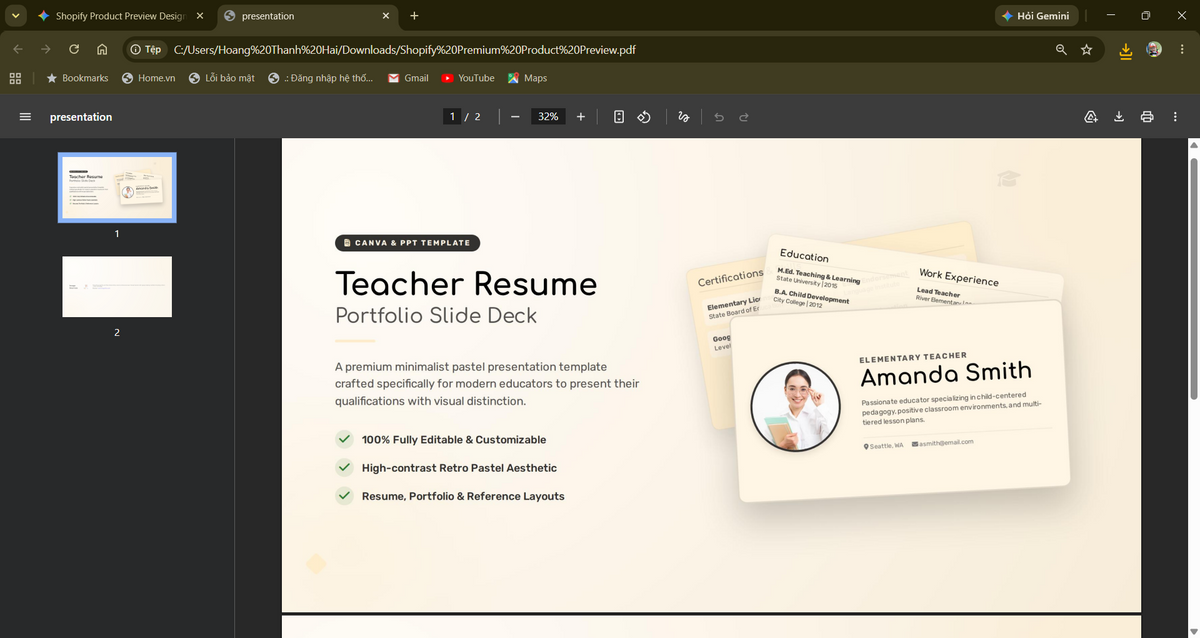The height and width of the screenshot is (638, 1200).
Task: Open the Gmail bookmark
Action: coord(408,78)
